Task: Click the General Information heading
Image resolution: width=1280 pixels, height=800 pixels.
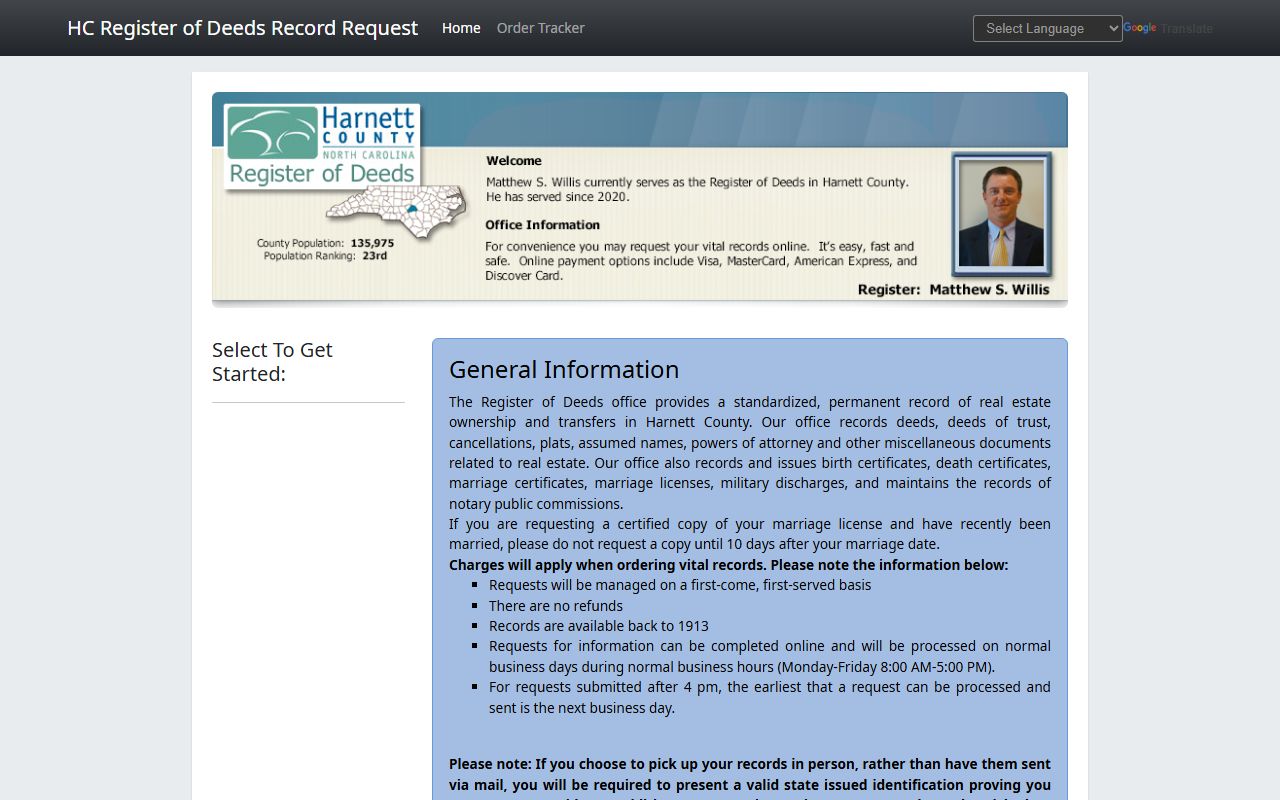Action: click(564, 369)
